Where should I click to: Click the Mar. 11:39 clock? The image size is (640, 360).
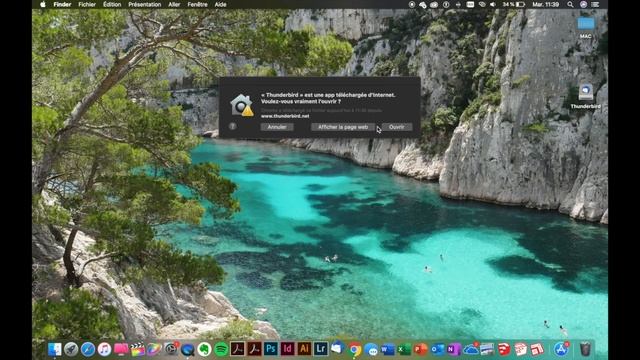[x=545, y=4]
